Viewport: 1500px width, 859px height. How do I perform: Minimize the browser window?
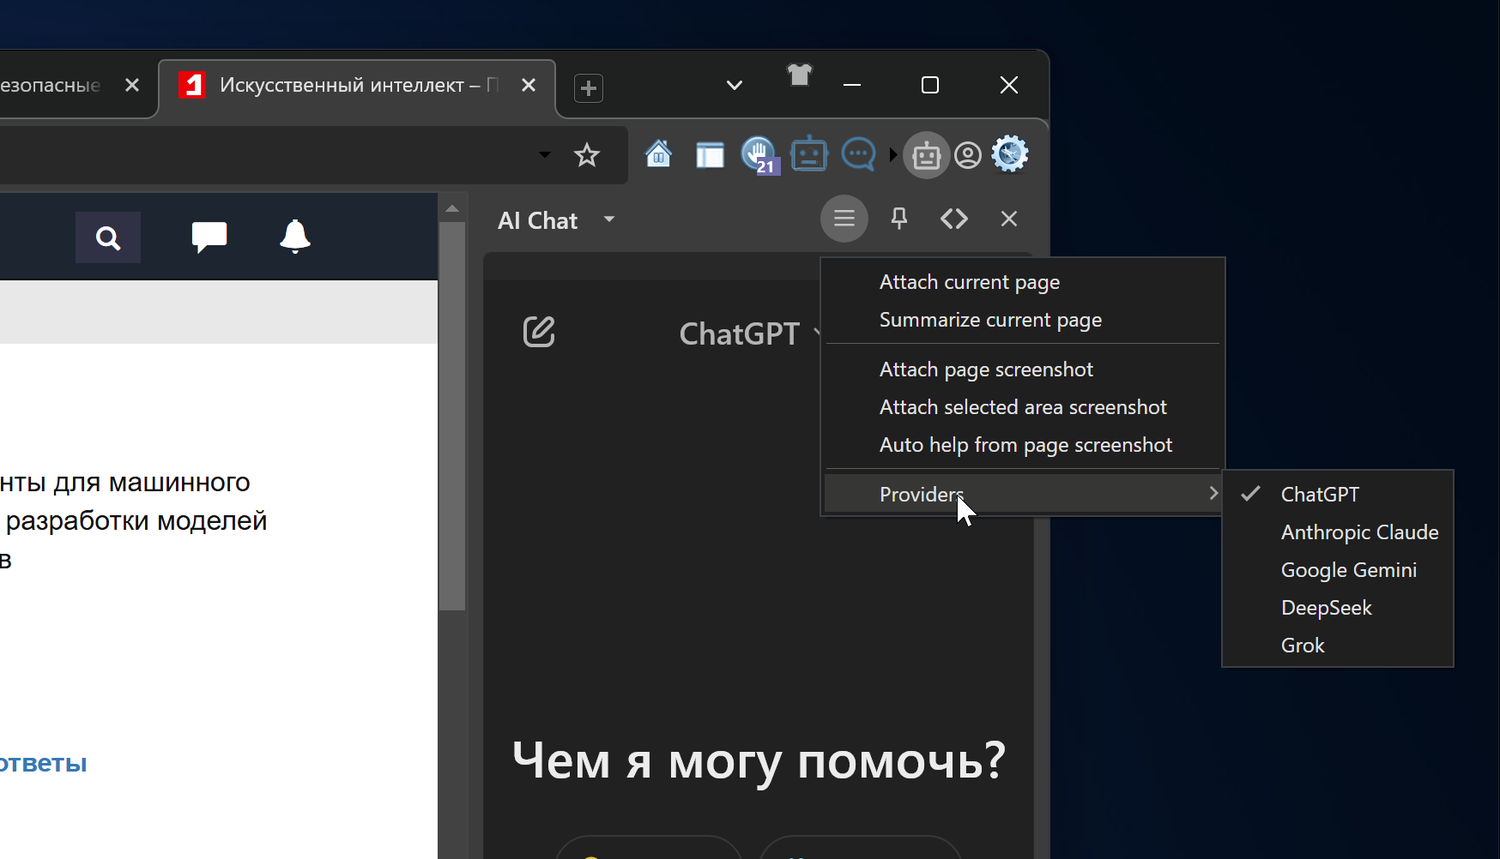point(852,86)
